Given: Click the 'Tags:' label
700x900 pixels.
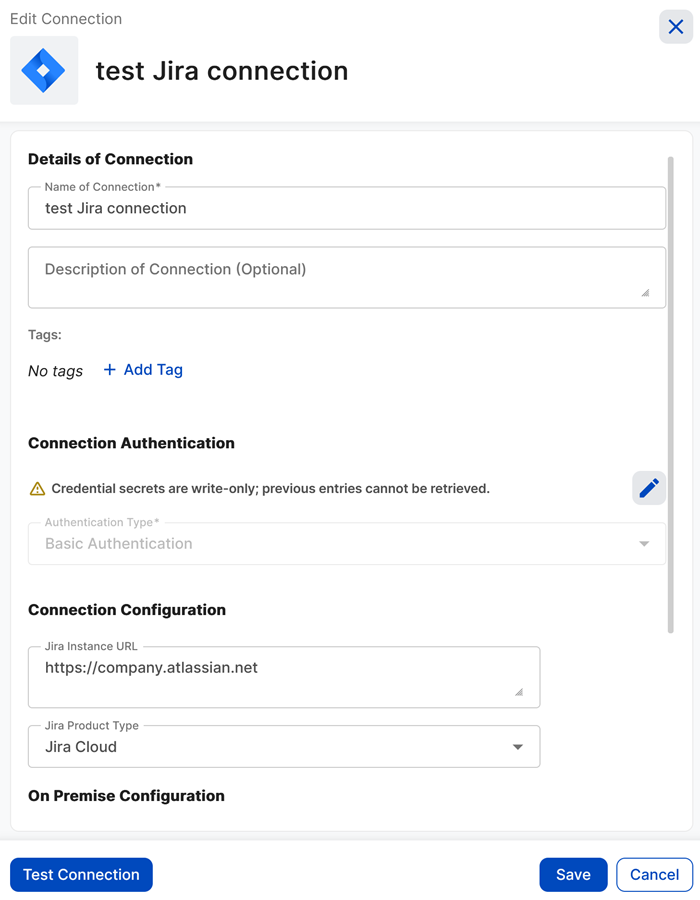Looking at the screenshot, I should coord(45,335).
